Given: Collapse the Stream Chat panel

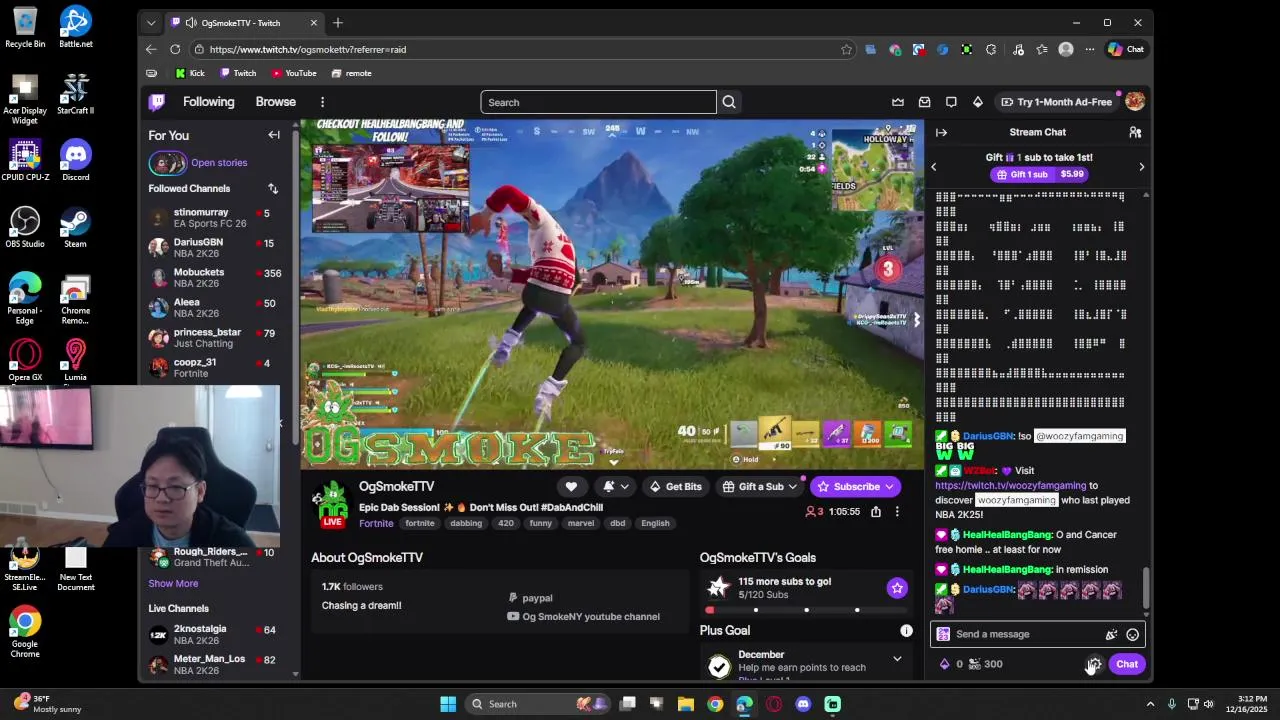Looking at the screenshot, I should 941,132.
